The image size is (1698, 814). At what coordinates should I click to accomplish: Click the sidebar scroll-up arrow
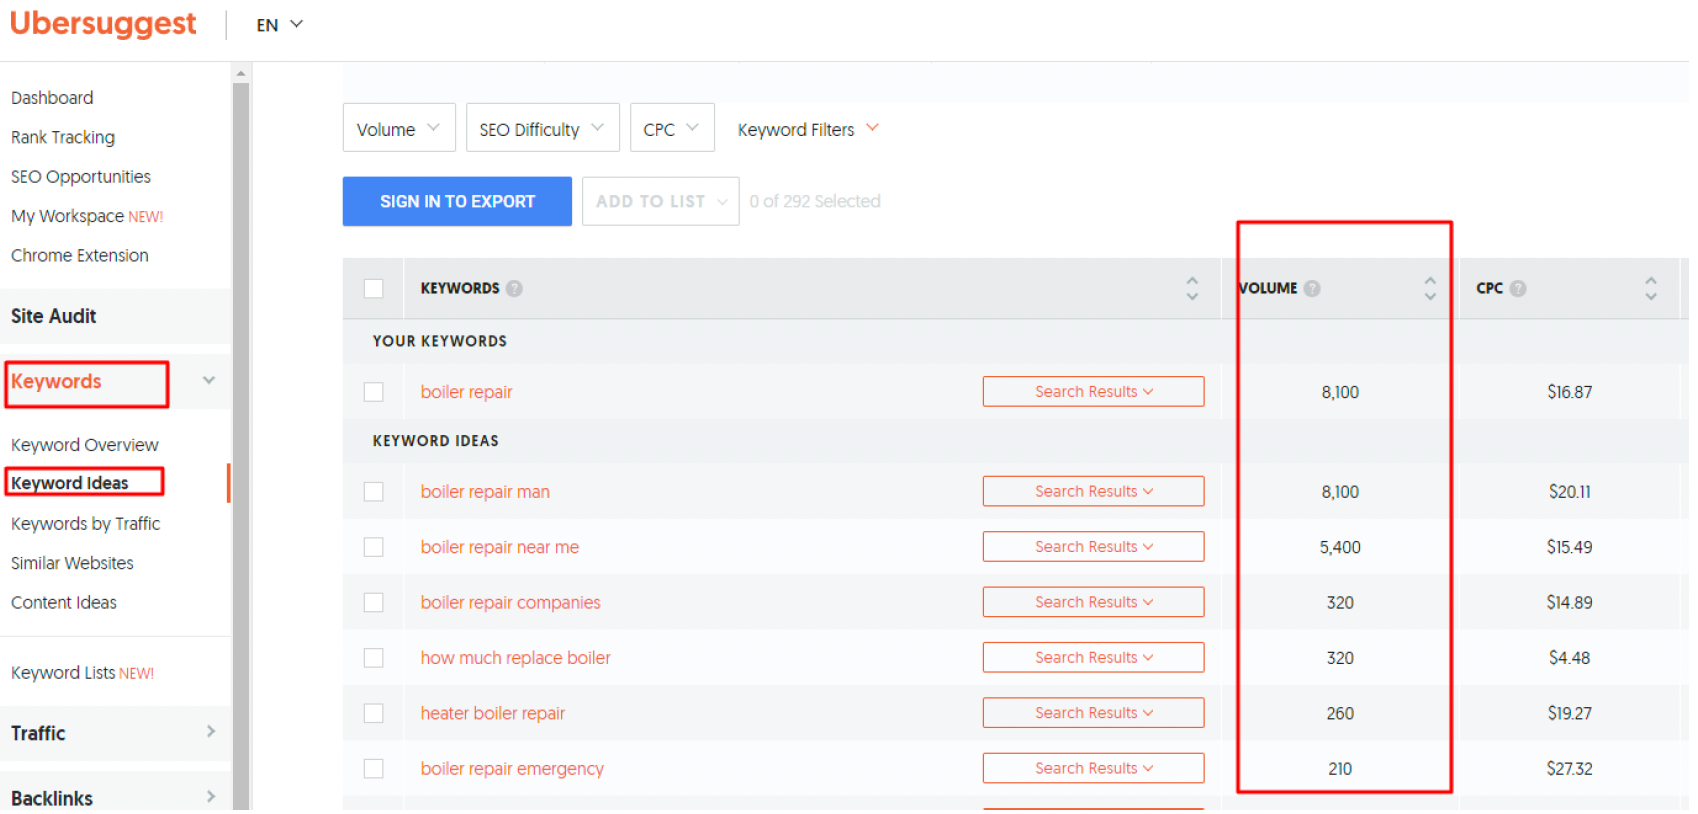click(x=240, y=73)
